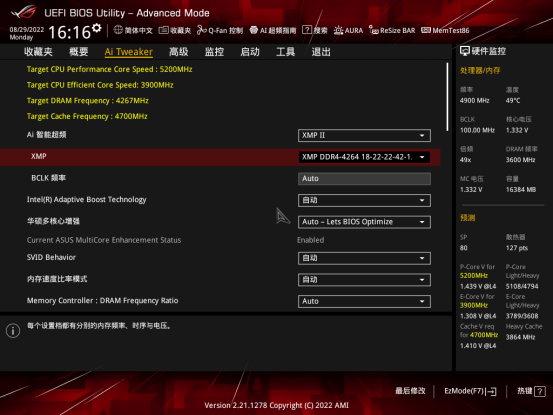553x415 pixels.
Task: Click the EzMode(F7) button
Action: pos(470,391)
